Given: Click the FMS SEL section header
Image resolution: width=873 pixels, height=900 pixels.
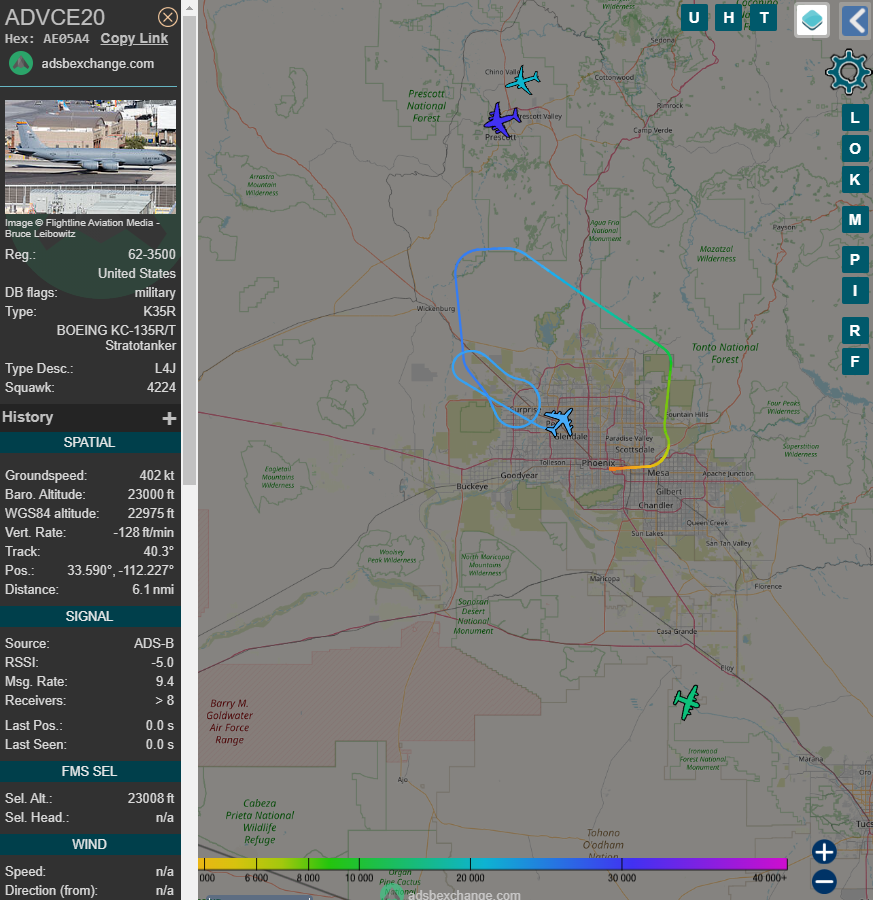Looking at the screenshot, I should click(x=90, y=771).
